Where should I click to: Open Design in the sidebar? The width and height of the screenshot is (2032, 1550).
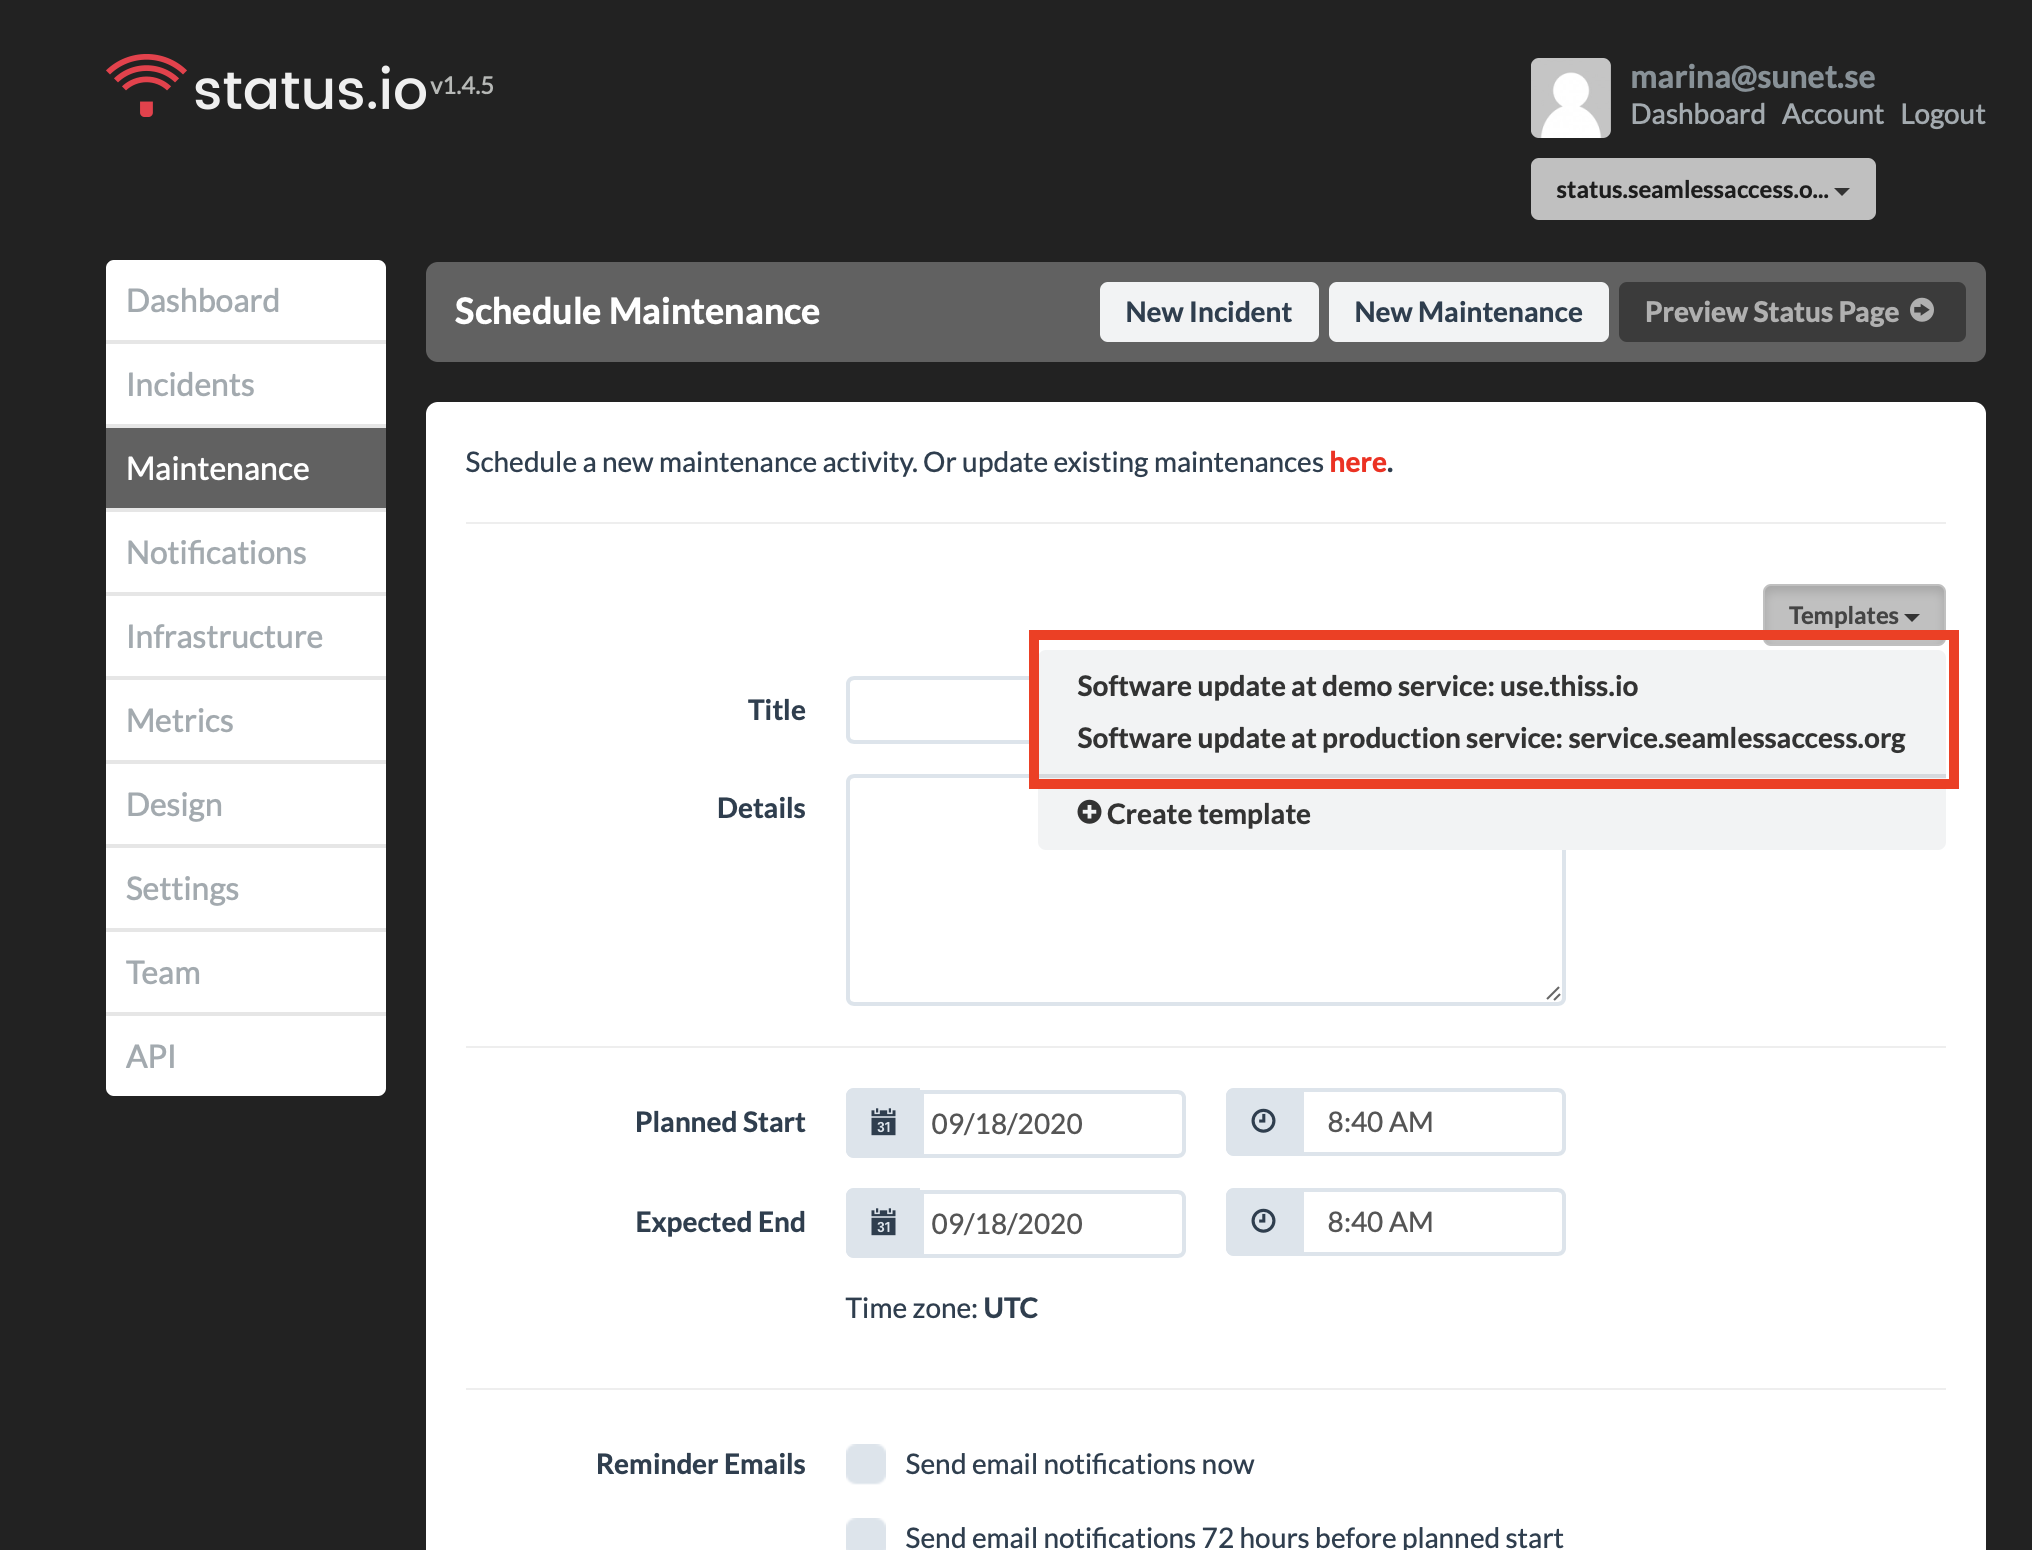246,805
